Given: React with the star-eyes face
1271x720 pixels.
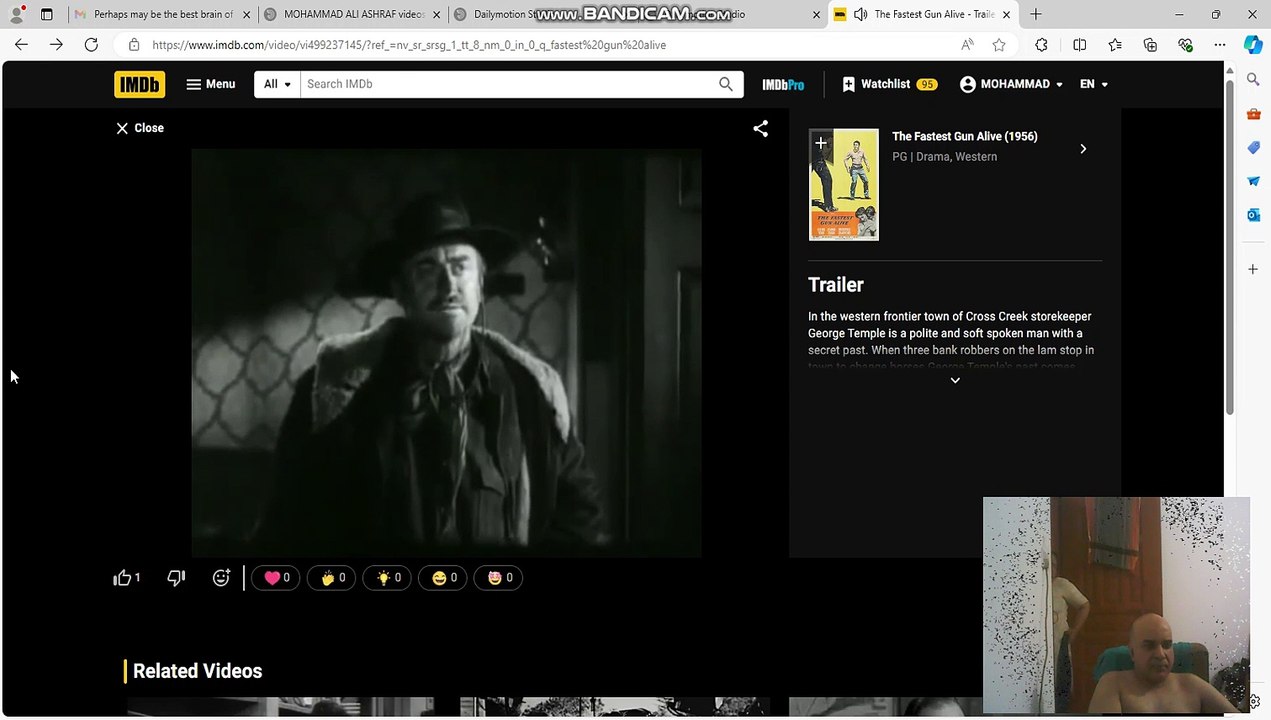Looking at the screenshot, I should coord(499,578).
